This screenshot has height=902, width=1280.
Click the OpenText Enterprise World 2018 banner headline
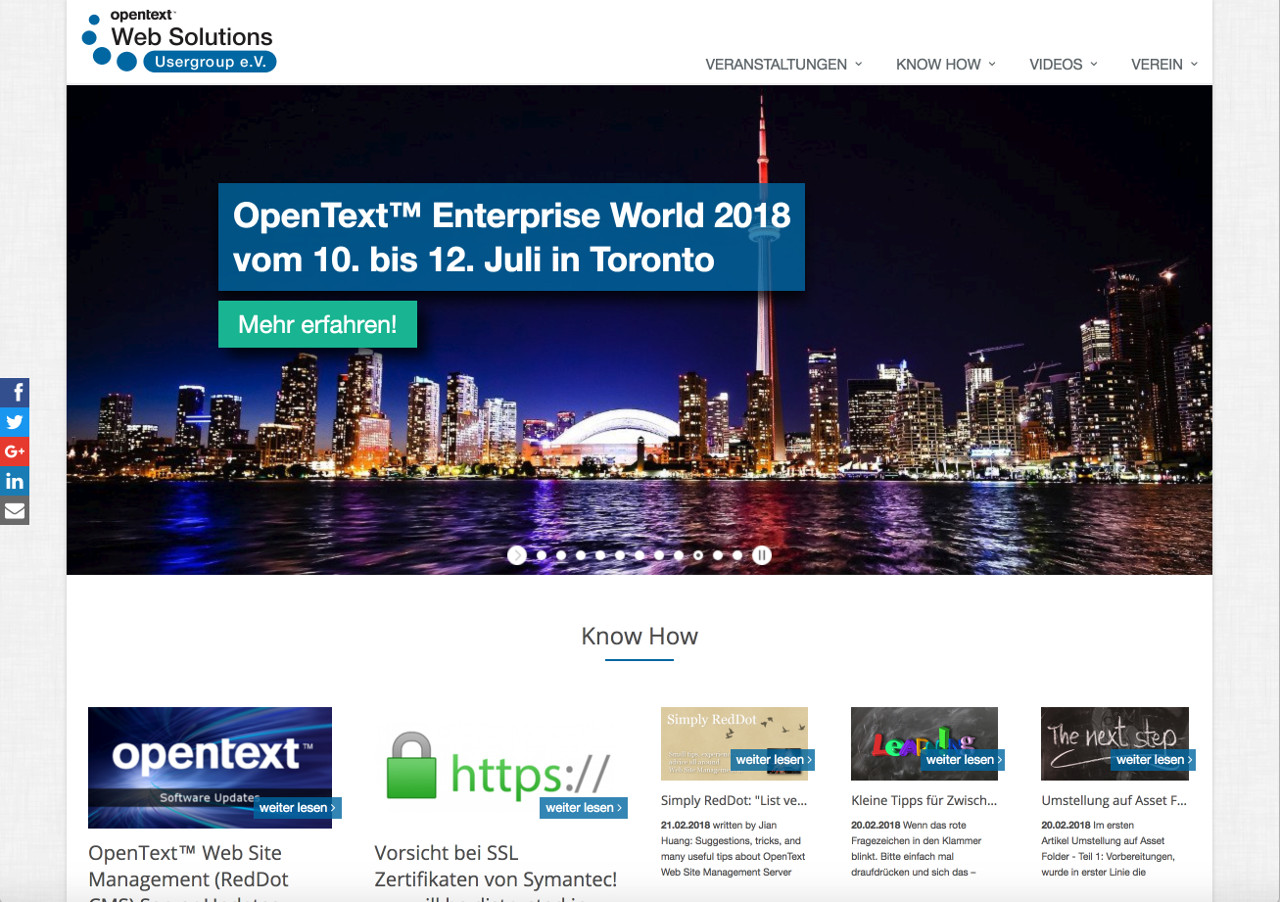(512, 237)
